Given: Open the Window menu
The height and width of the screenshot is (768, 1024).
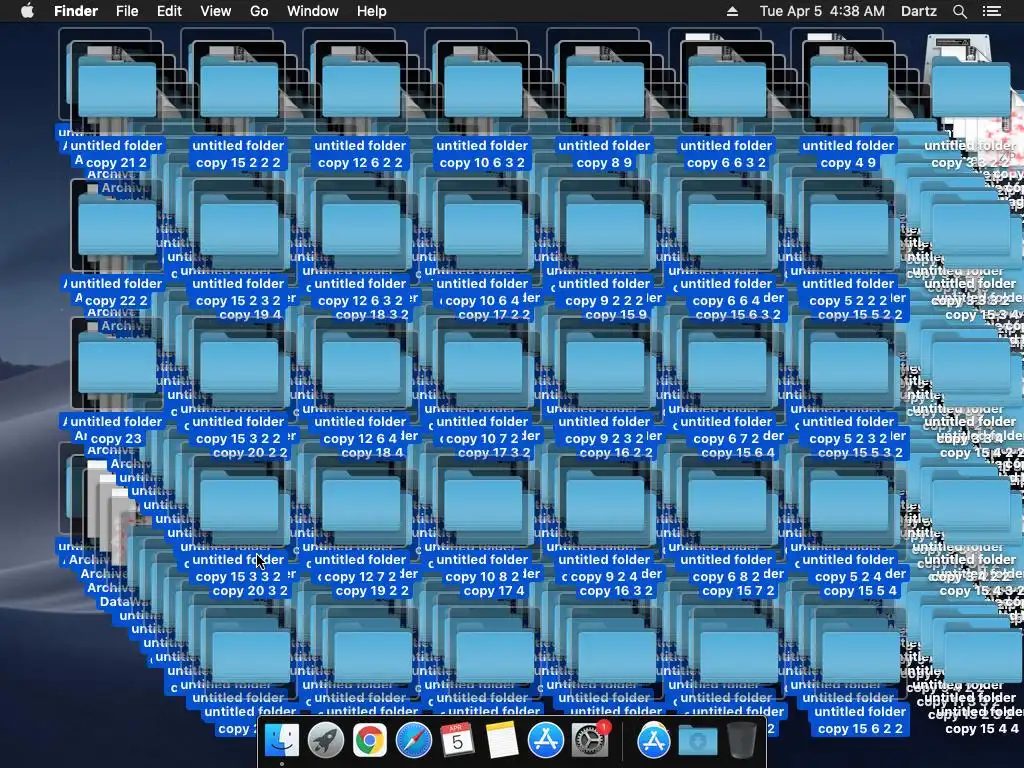Looking at the screenshot, I should click(313, 11).
